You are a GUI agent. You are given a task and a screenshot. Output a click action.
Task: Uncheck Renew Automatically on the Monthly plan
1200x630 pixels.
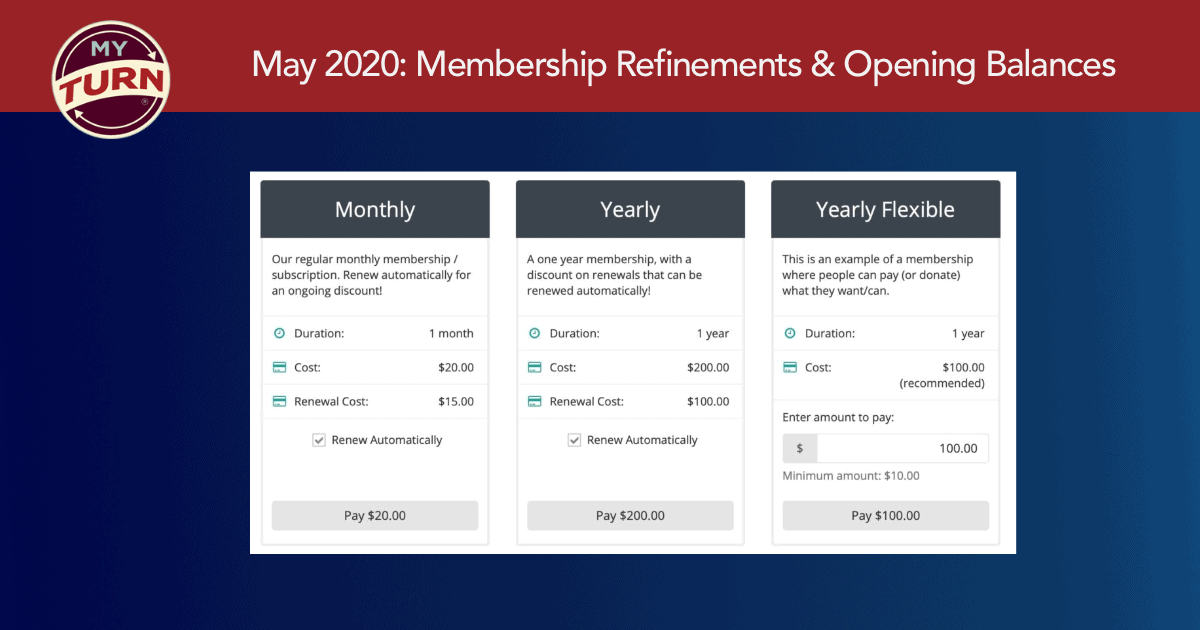[x=318, y=439]
